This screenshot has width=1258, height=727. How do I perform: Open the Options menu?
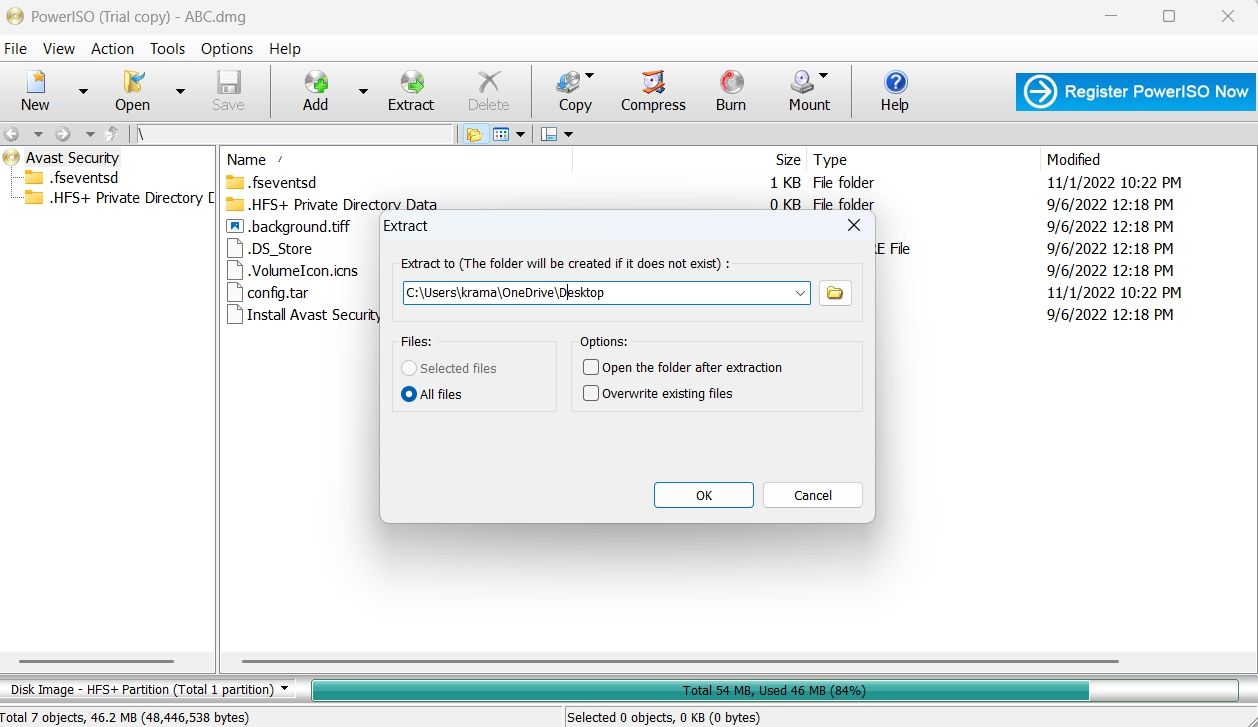226,48
